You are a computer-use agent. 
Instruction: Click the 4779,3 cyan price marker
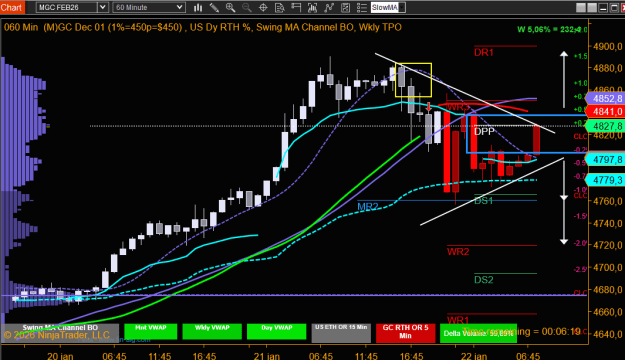[606, 180]
